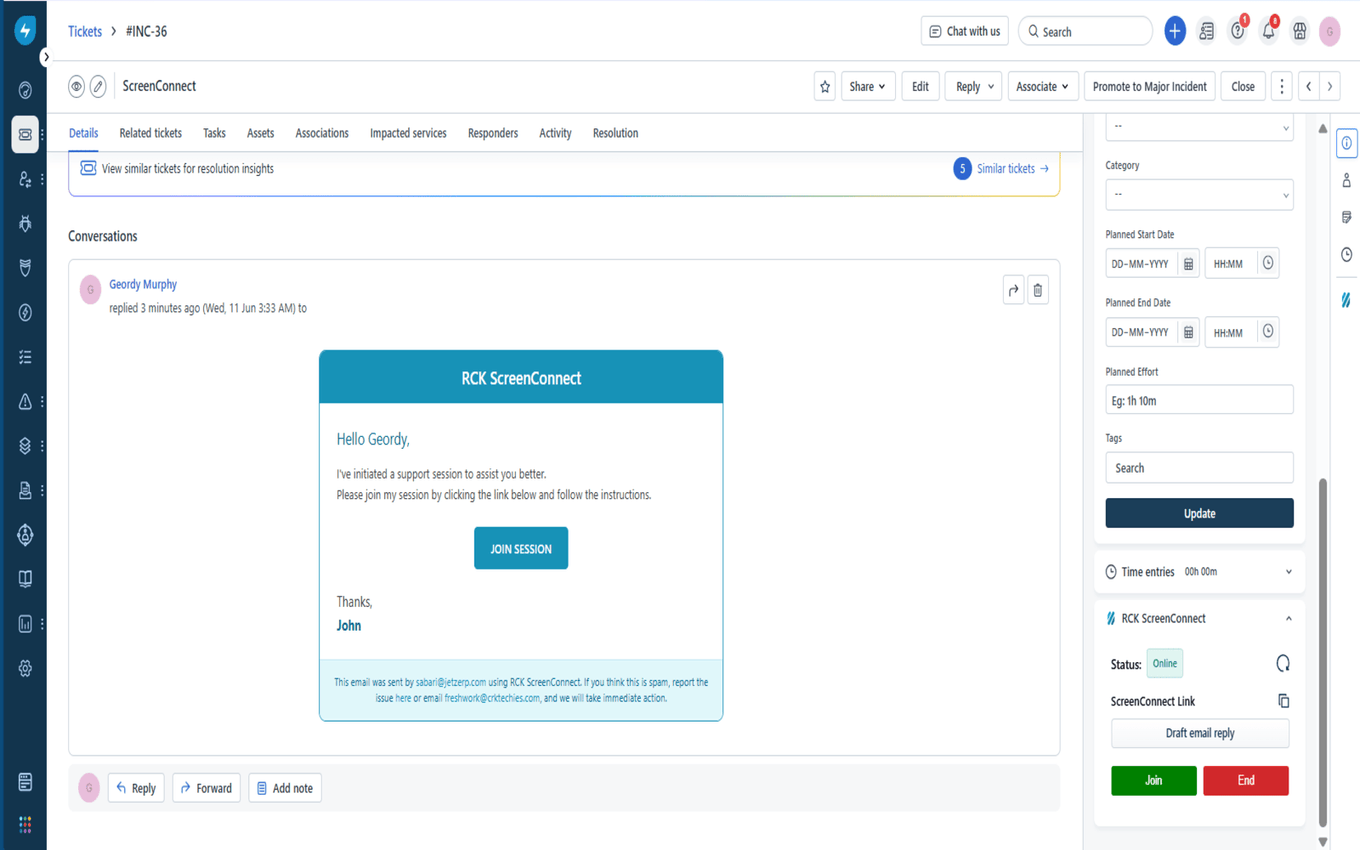Click the pencil edit icon beside ScreenConnect
The height and width of the screenshot is (850, 1360).
point(98,86)
